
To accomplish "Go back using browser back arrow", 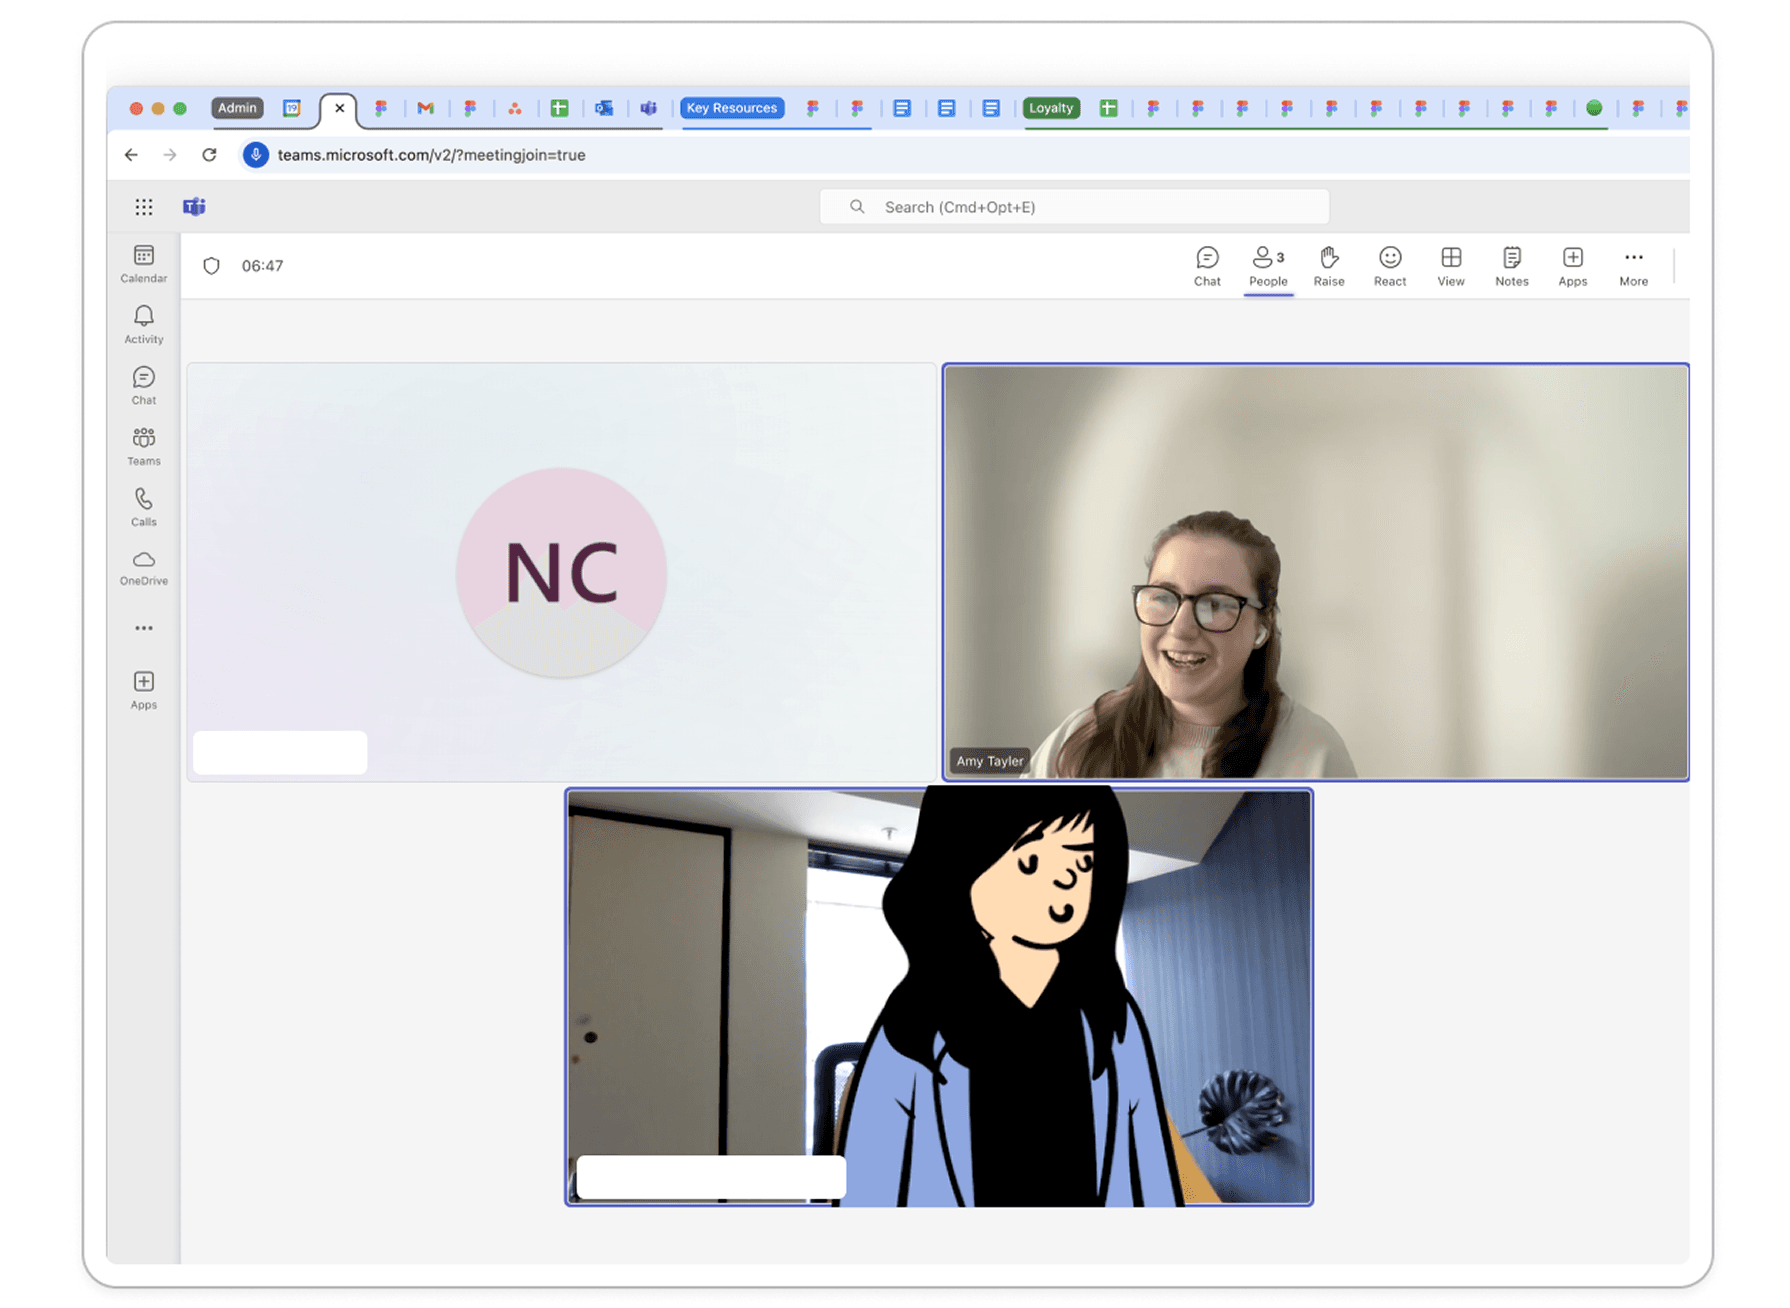I will (x=131, y=155).
